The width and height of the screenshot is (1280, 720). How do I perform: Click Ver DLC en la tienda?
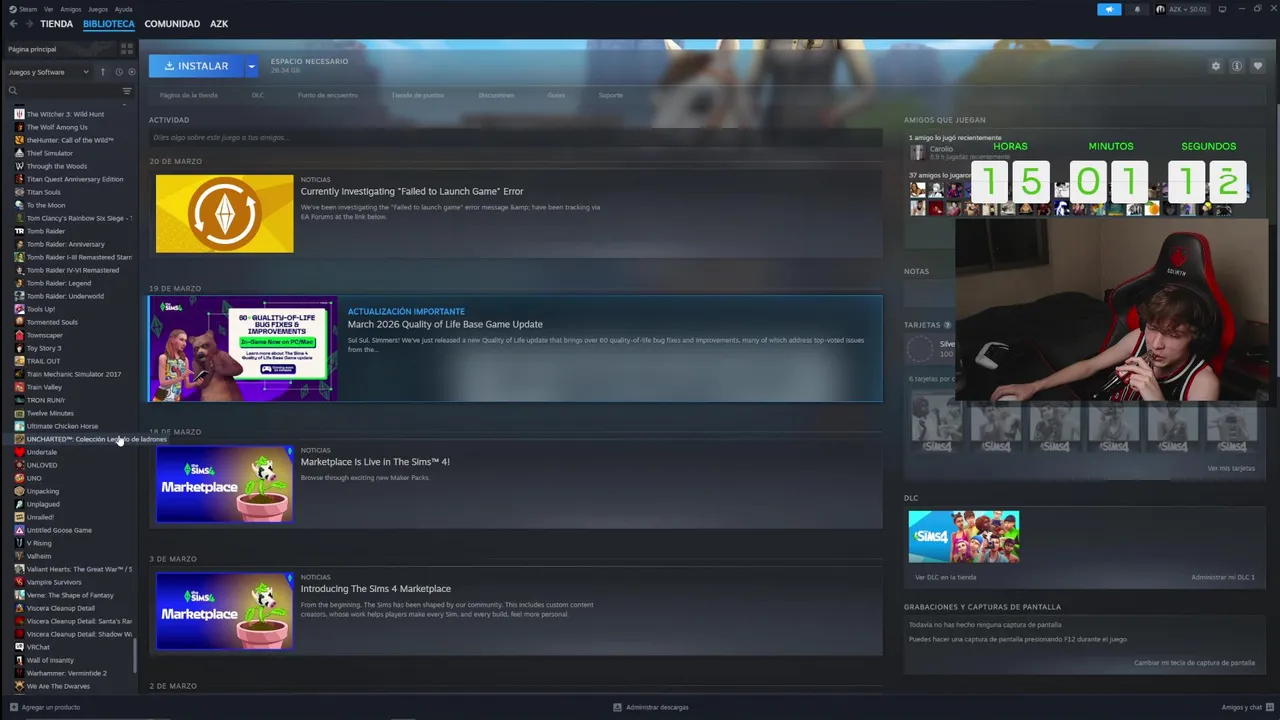(x=945, y=577)
